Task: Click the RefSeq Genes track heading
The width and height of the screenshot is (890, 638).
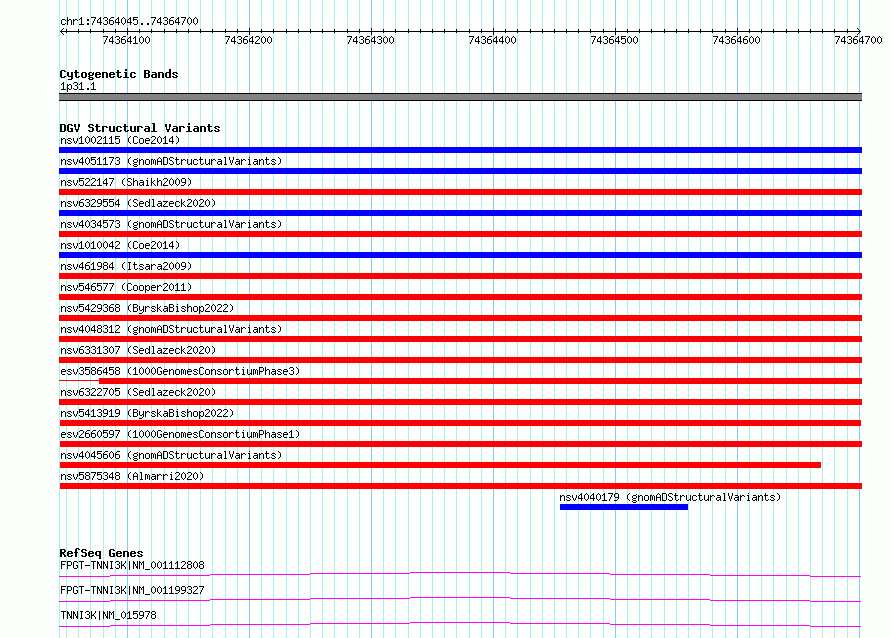Action: click(101, 553)
